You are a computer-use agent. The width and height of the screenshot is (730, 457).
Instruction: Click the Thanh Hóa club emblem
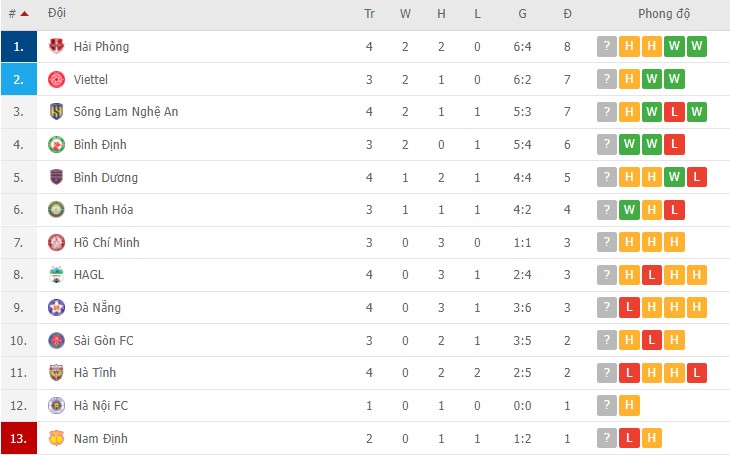click(56, 210)
